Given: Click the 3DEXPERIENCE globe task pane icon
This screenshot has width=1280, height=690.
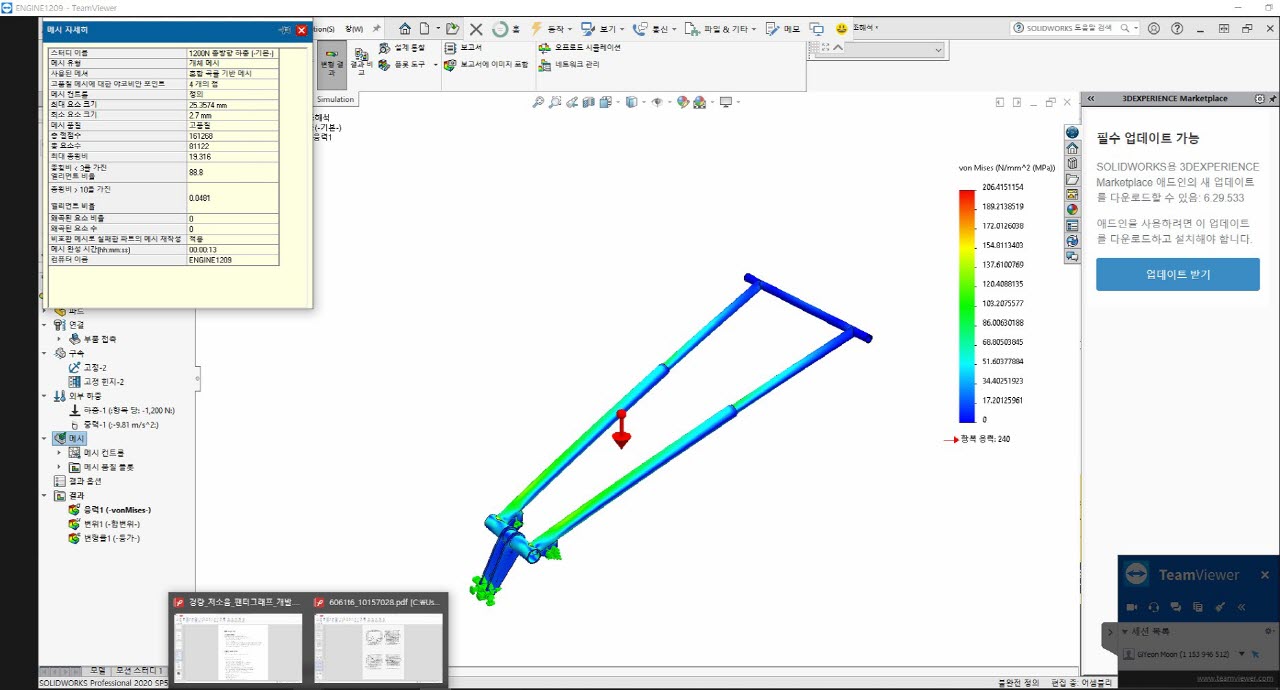Looking at the screenshot, I should point(1072,132).
